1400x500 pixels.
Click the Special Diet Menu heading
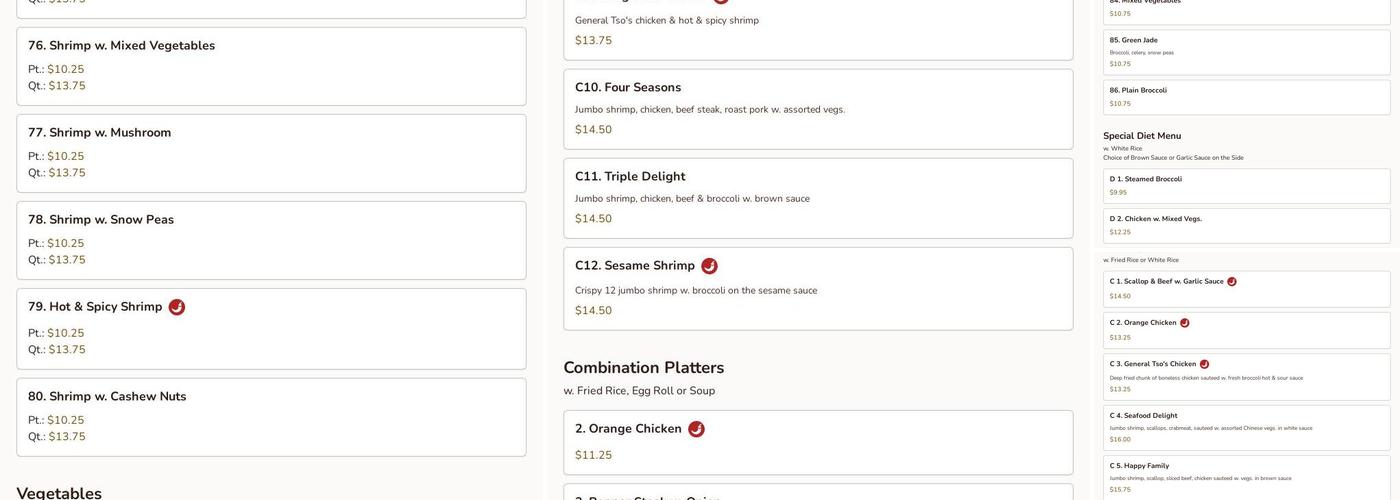point(1142,136)
